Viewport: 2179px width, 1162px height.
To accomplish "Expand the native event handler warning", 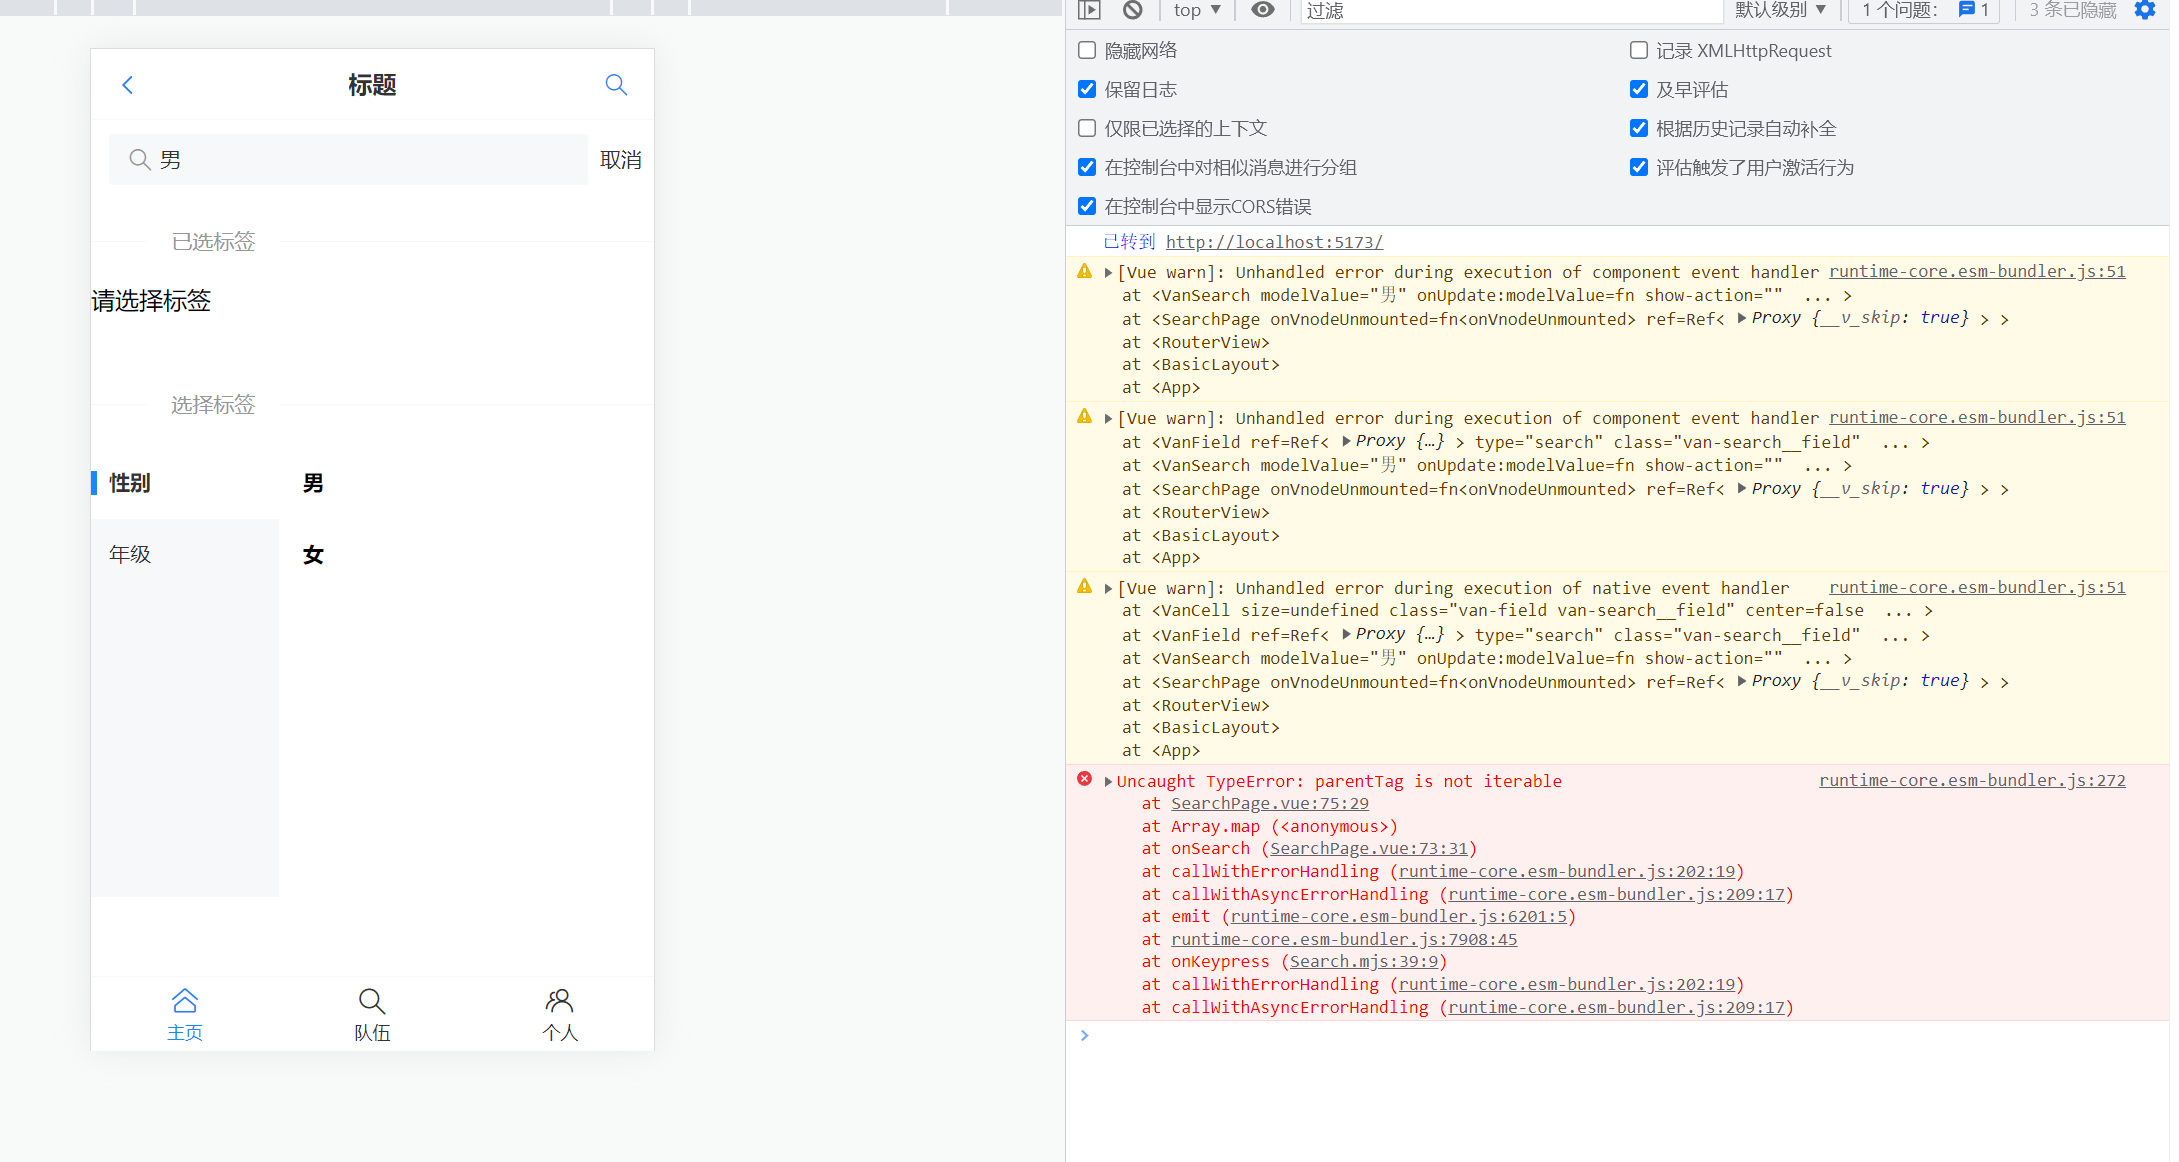I will [1108, 588].
